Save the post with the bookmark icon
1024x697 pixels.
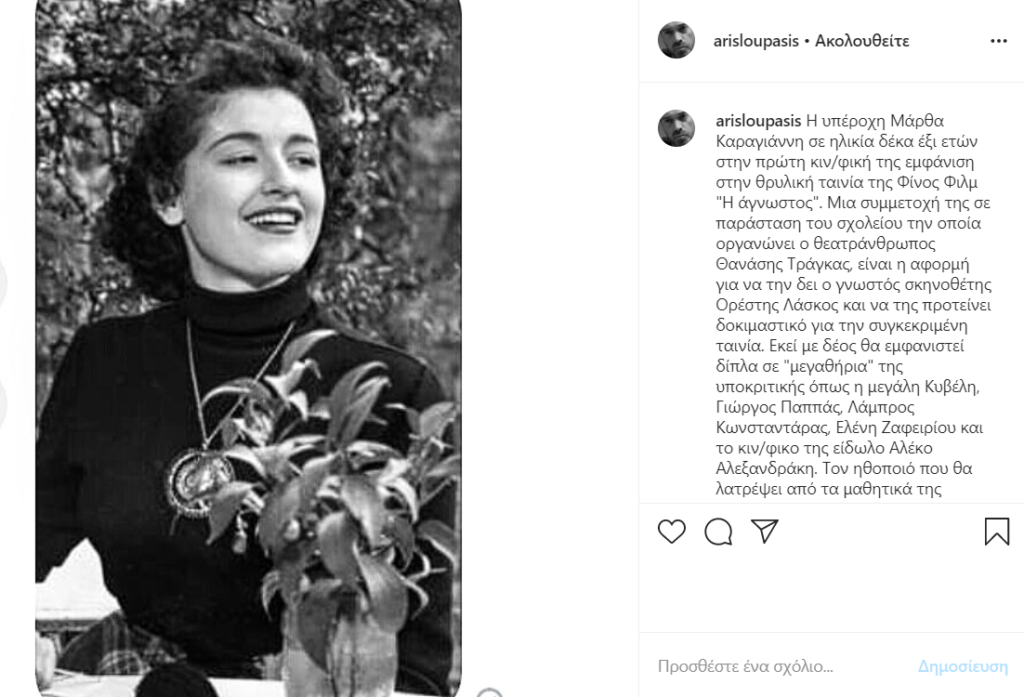[997, 531]
